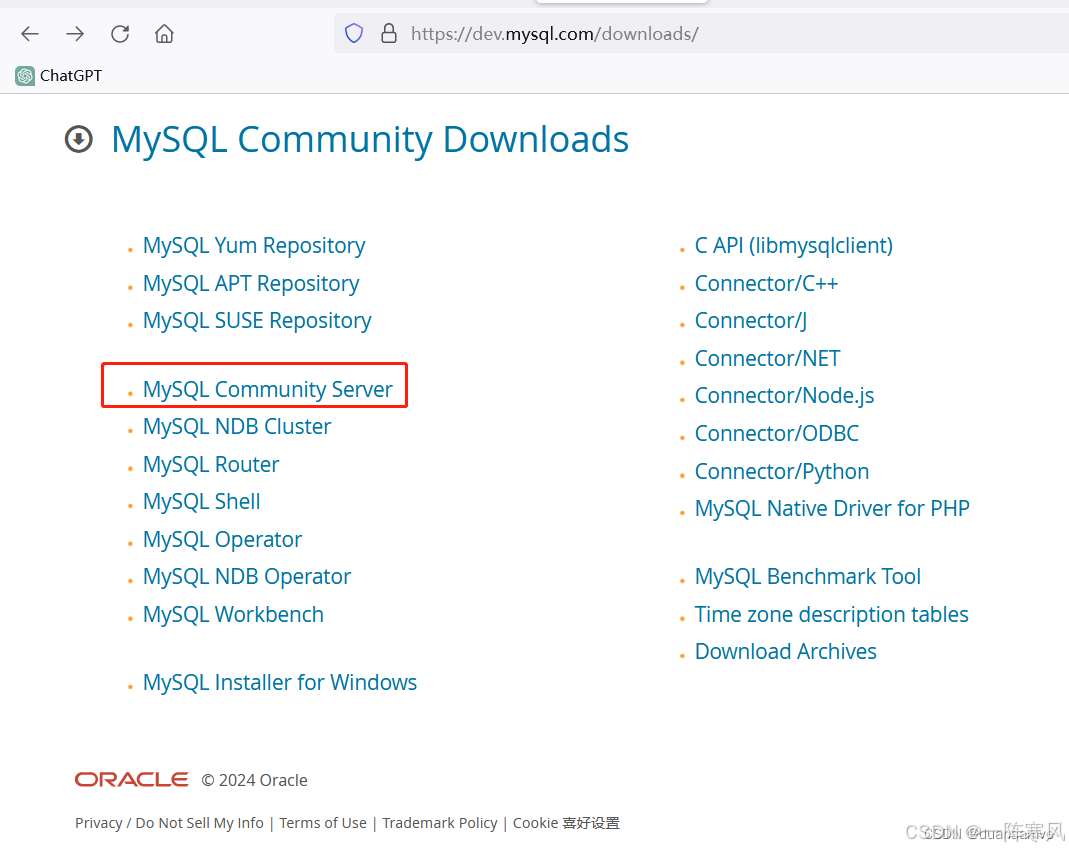The width and height of the screenshot is (1069, 849).
Task: Click the download circle icon beside the title
Action: pos(78,139)
